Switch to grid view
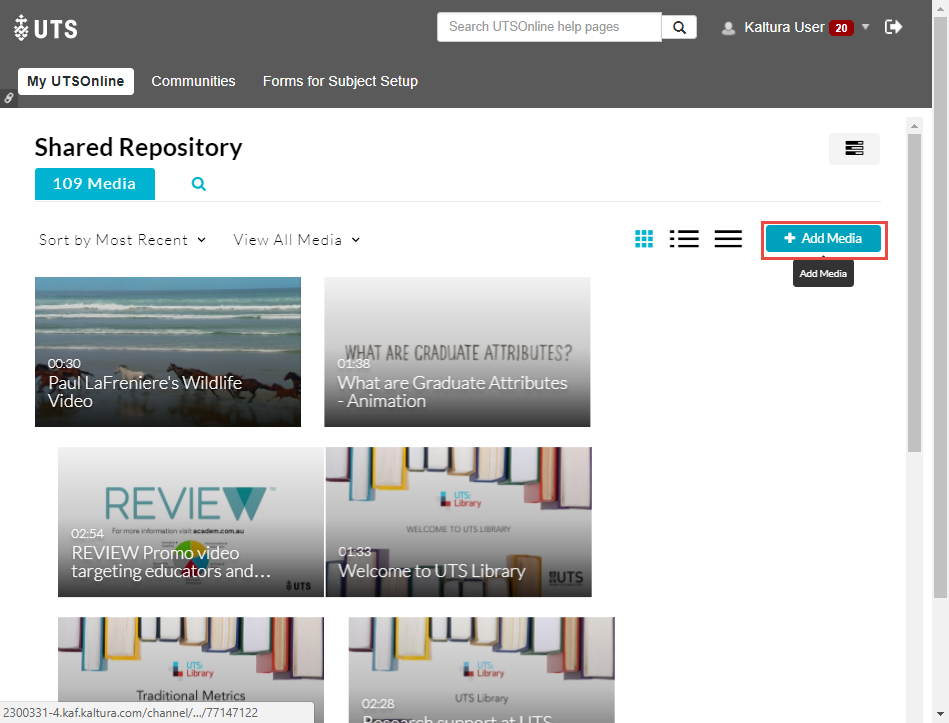Image resolution: width=949 pixels, height=723 pixels. tap(644, 238)
